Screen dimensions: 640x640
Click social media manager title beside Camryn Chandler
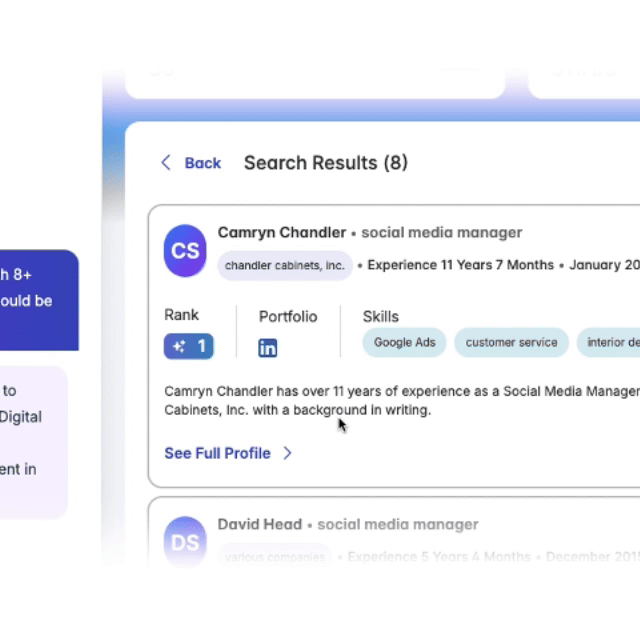coord(442,233)
